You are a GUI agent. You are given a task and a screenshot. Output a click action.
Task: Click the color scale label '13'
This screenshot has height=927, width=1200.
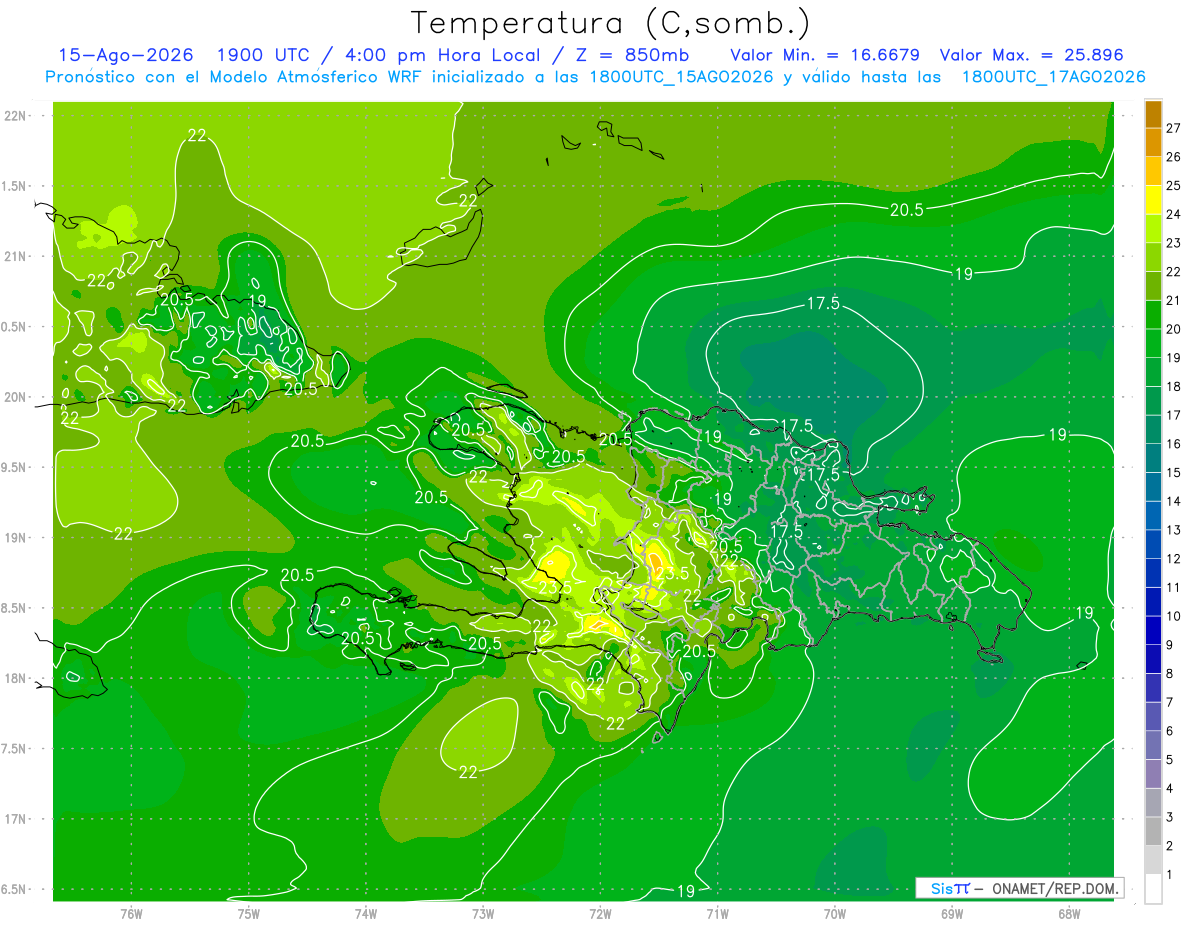pyautogui.click(x=1174, y=529)
